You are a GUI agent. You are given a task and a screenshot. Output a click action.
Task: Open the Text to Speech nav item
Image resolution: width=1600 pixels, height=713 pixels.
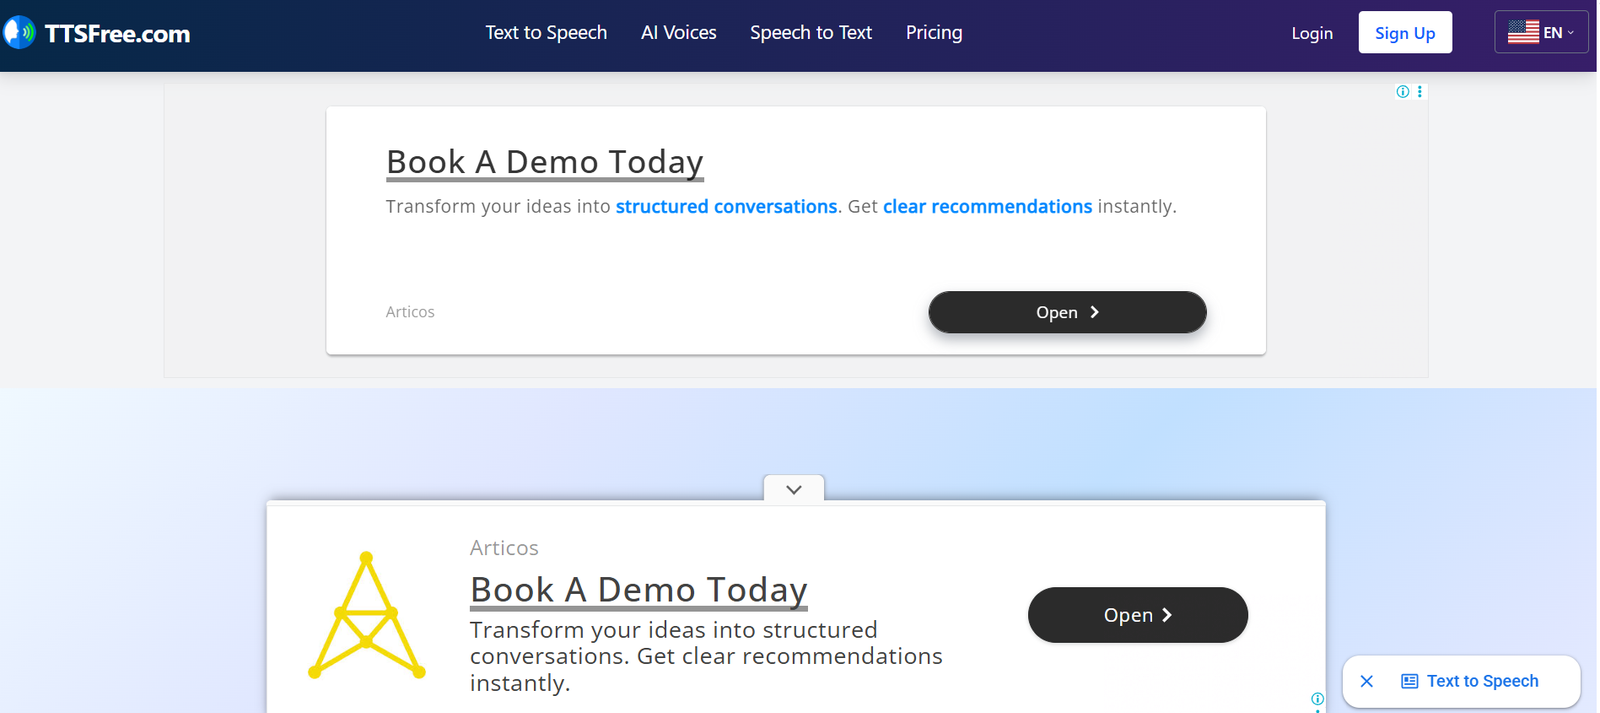(x=546, y=33)
